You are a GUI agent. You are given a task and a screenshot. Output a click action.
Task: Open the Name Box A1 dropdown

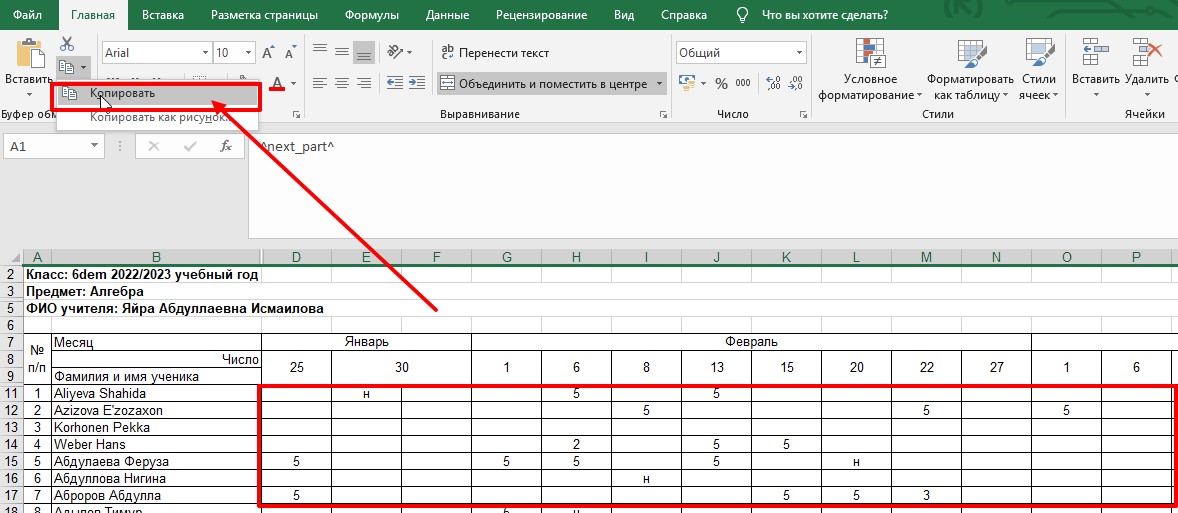(x=94, y=146)
